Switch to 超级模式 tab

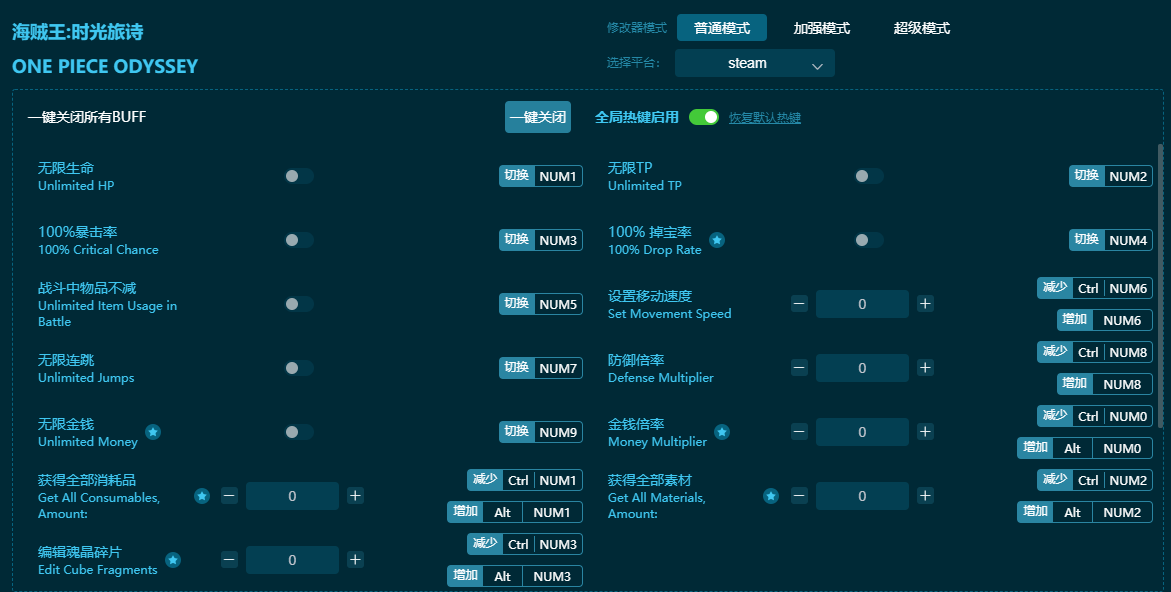click(922, 28)
